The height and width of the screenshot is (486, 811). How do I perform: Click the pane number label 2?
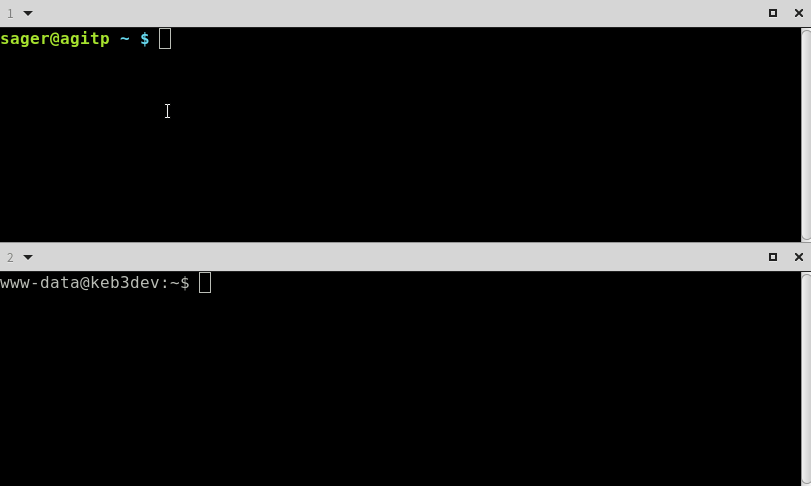pyautogui.click(x=10, y=257)
